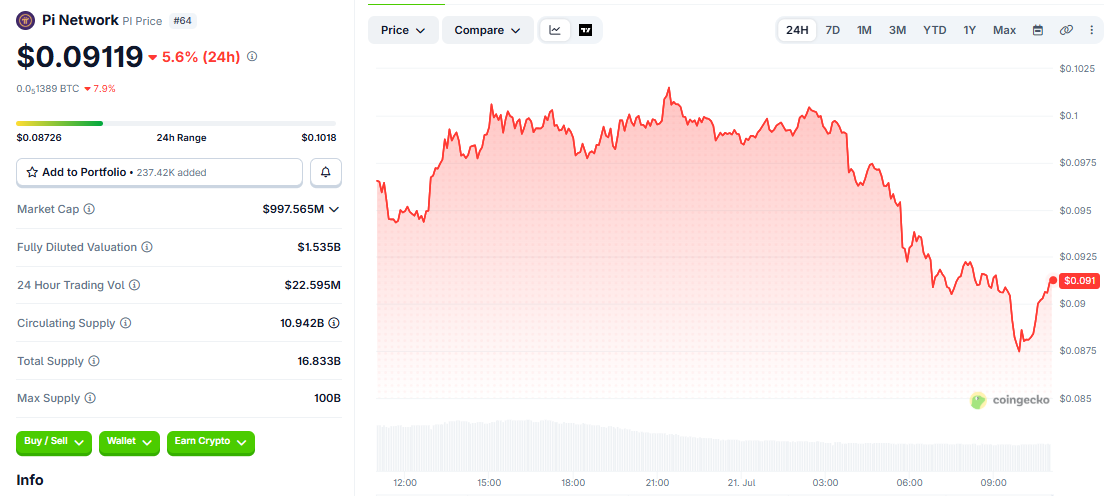Screen dimensions: 1117x496
Task: Click the chart's current price marker dot
Action: point(1053,280)
